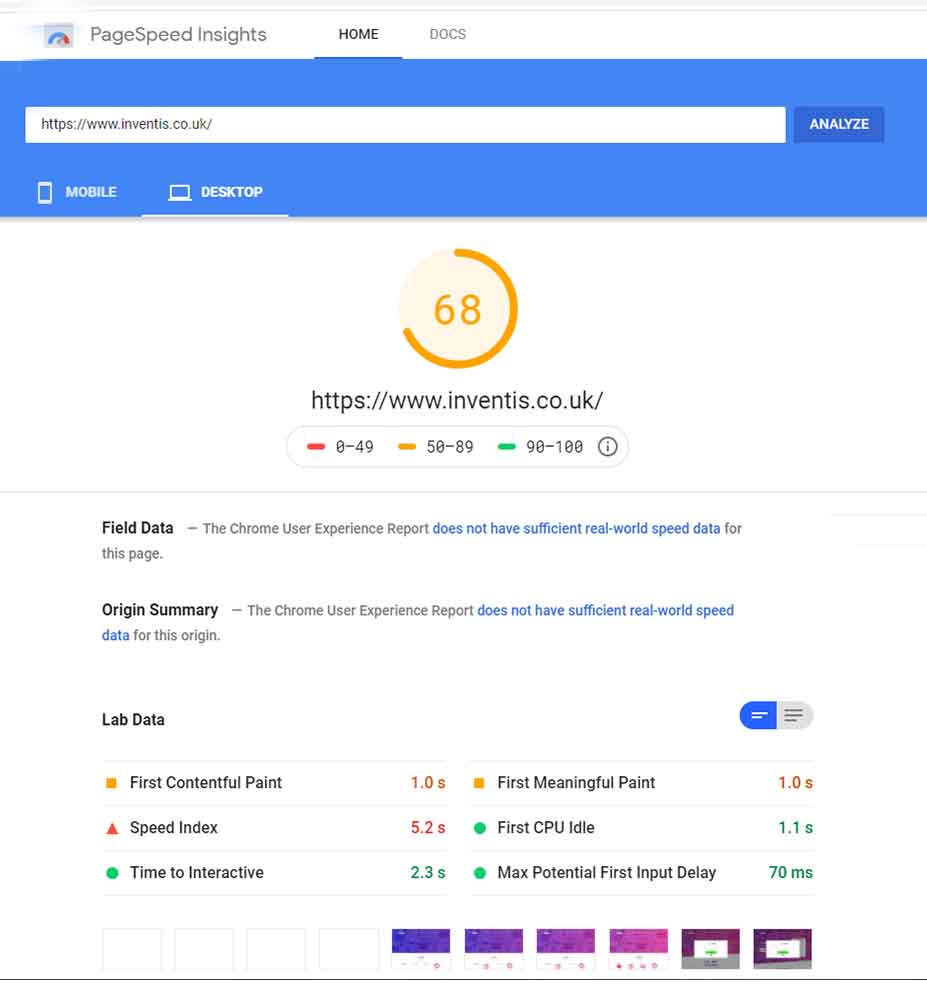Screen dimensions: 927x990
Task: Click orange square beside First Contentful Paint
Action: [x=111, y=783]
